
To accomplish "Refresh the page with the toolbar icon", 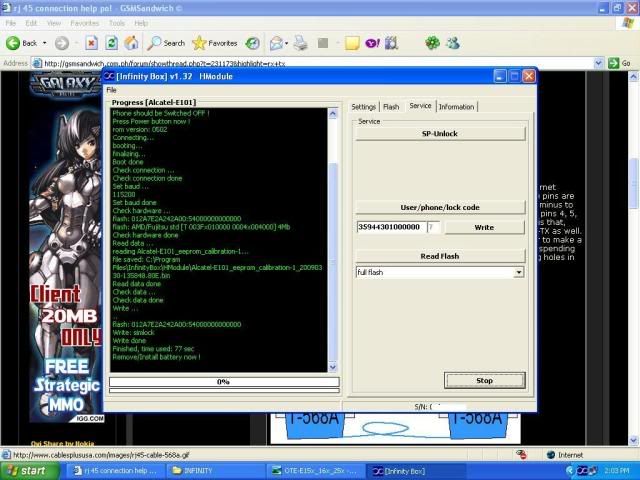I will click(x=112, y=43).
